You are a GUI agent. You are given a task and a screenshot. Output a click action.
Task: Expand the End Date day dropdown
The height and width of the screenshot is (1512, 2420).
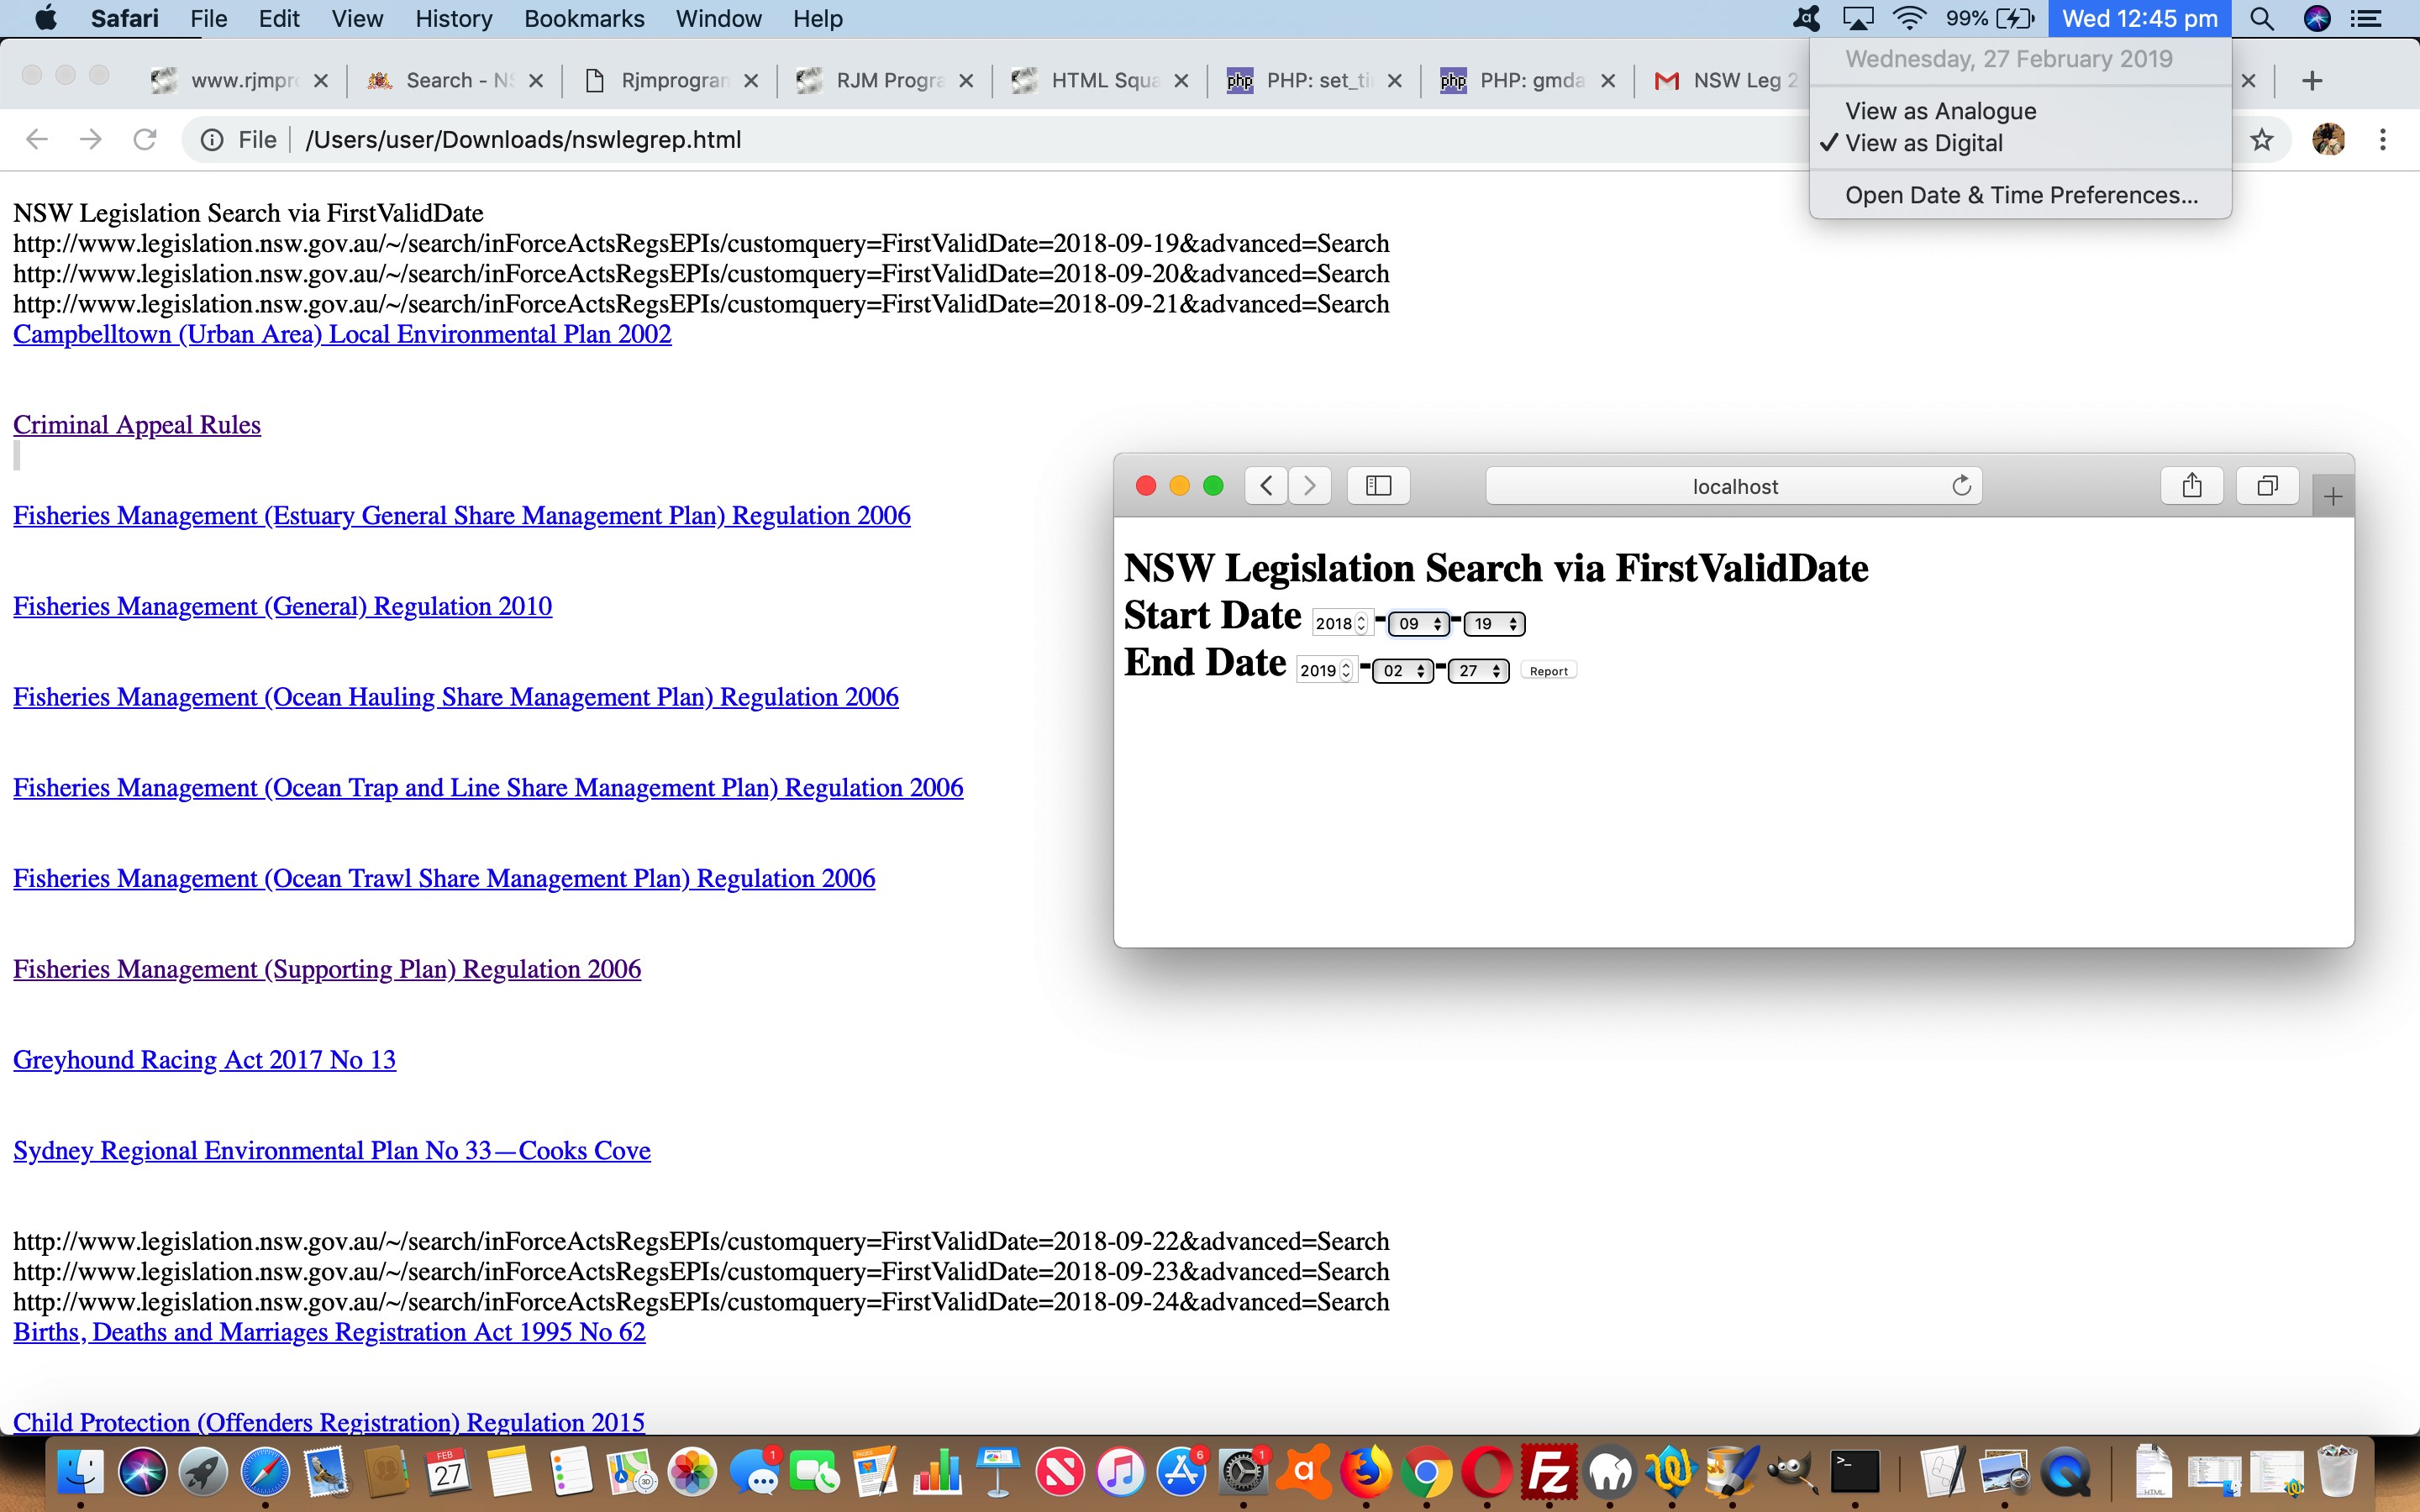1477,669
